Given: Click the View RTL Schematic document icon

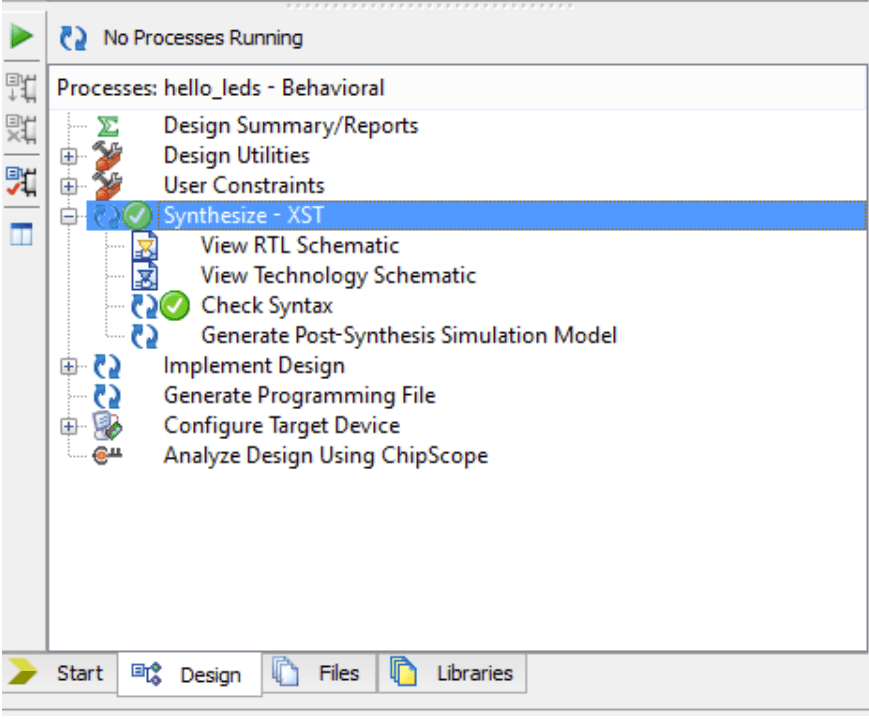Looking at the screenshot, I should [x=146, y=246].
